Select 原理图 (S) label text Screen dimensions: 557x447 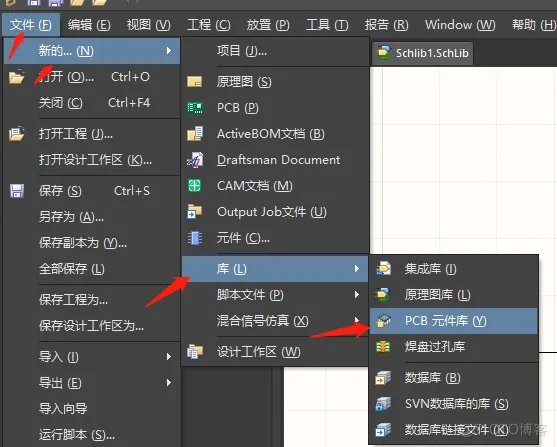[x=244, y=82]
